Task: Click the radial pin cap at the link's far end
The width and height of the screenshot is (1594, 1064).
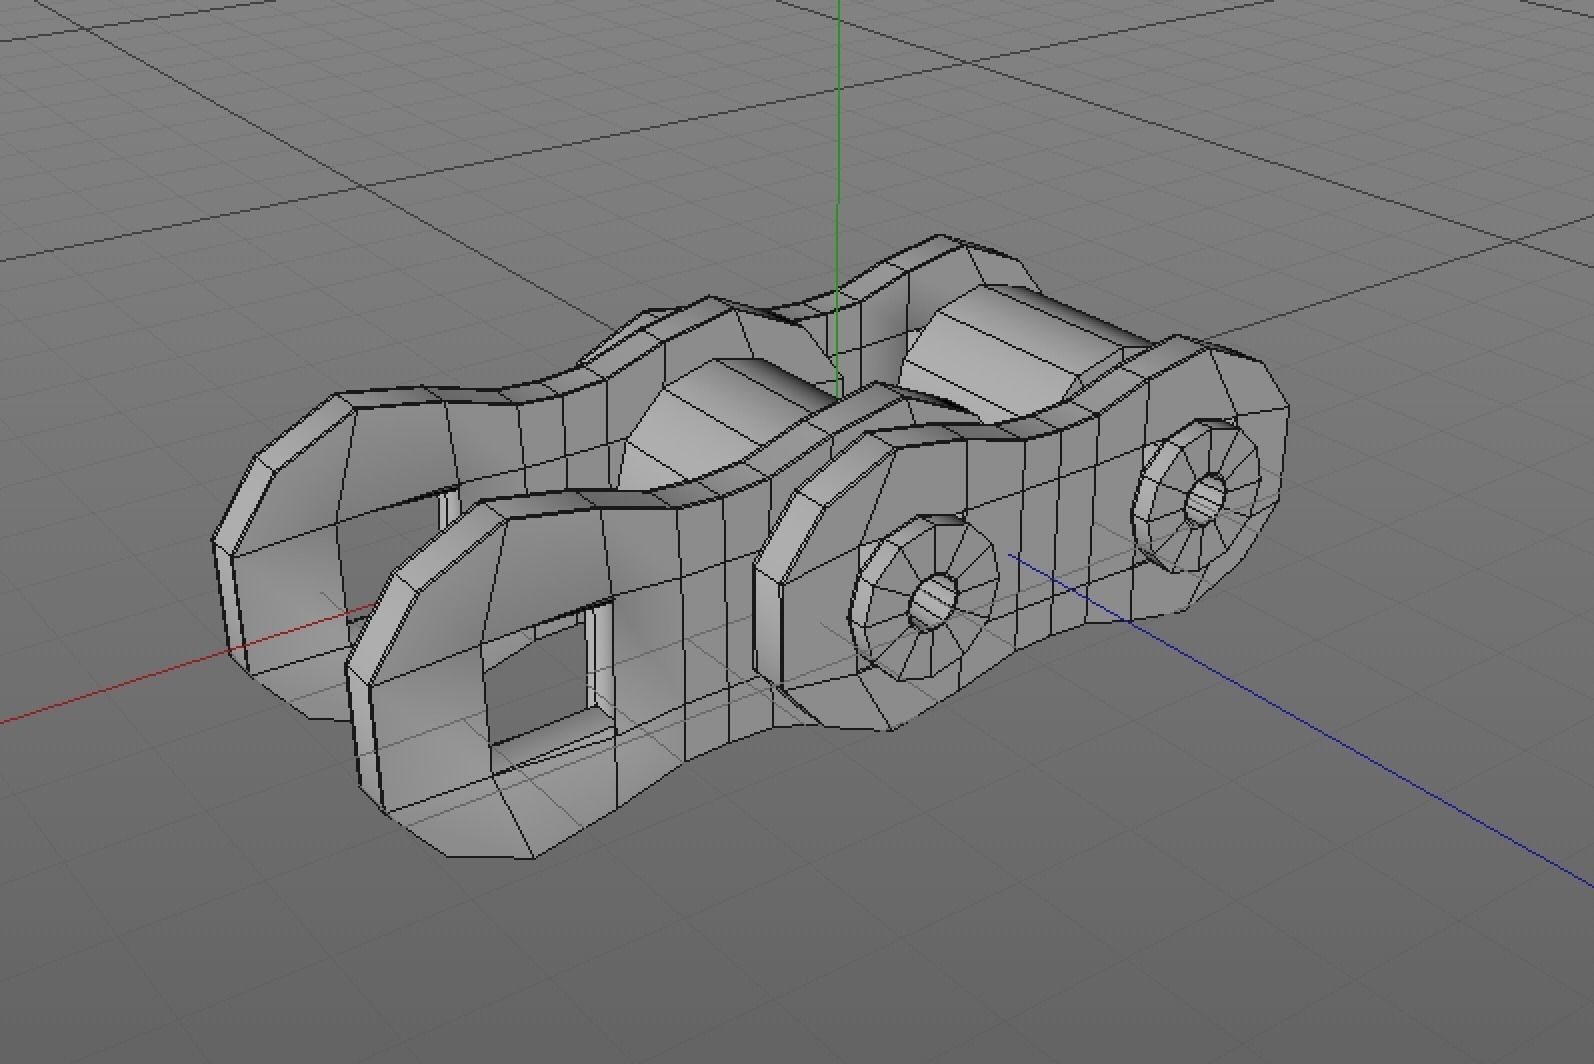Action: [1198, 495]
